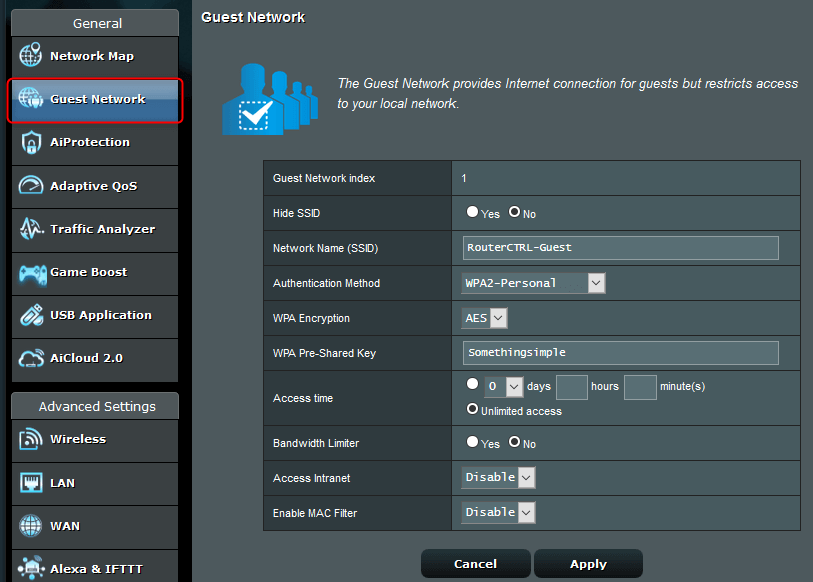Open Alexa & IFTTT page

click(95, 566)
